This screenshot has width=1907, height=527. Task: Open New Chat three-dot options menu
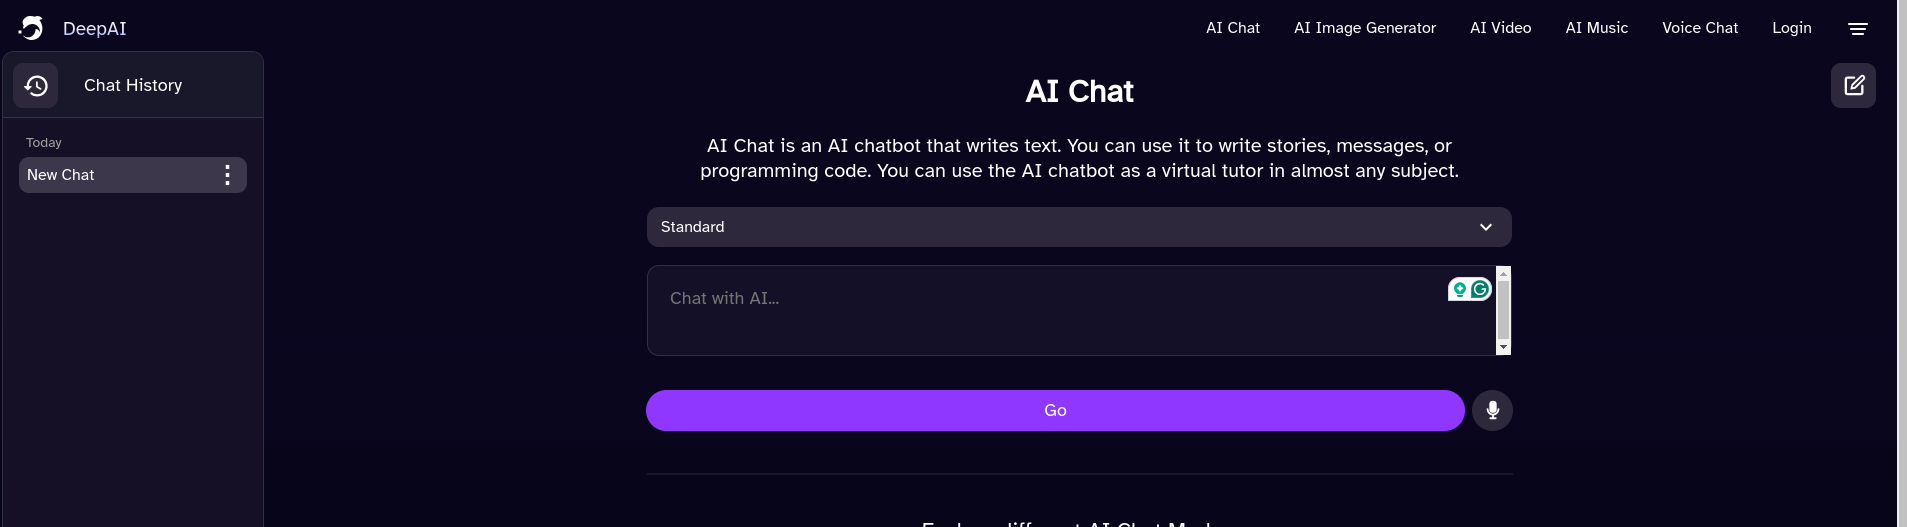pos(228,176)
